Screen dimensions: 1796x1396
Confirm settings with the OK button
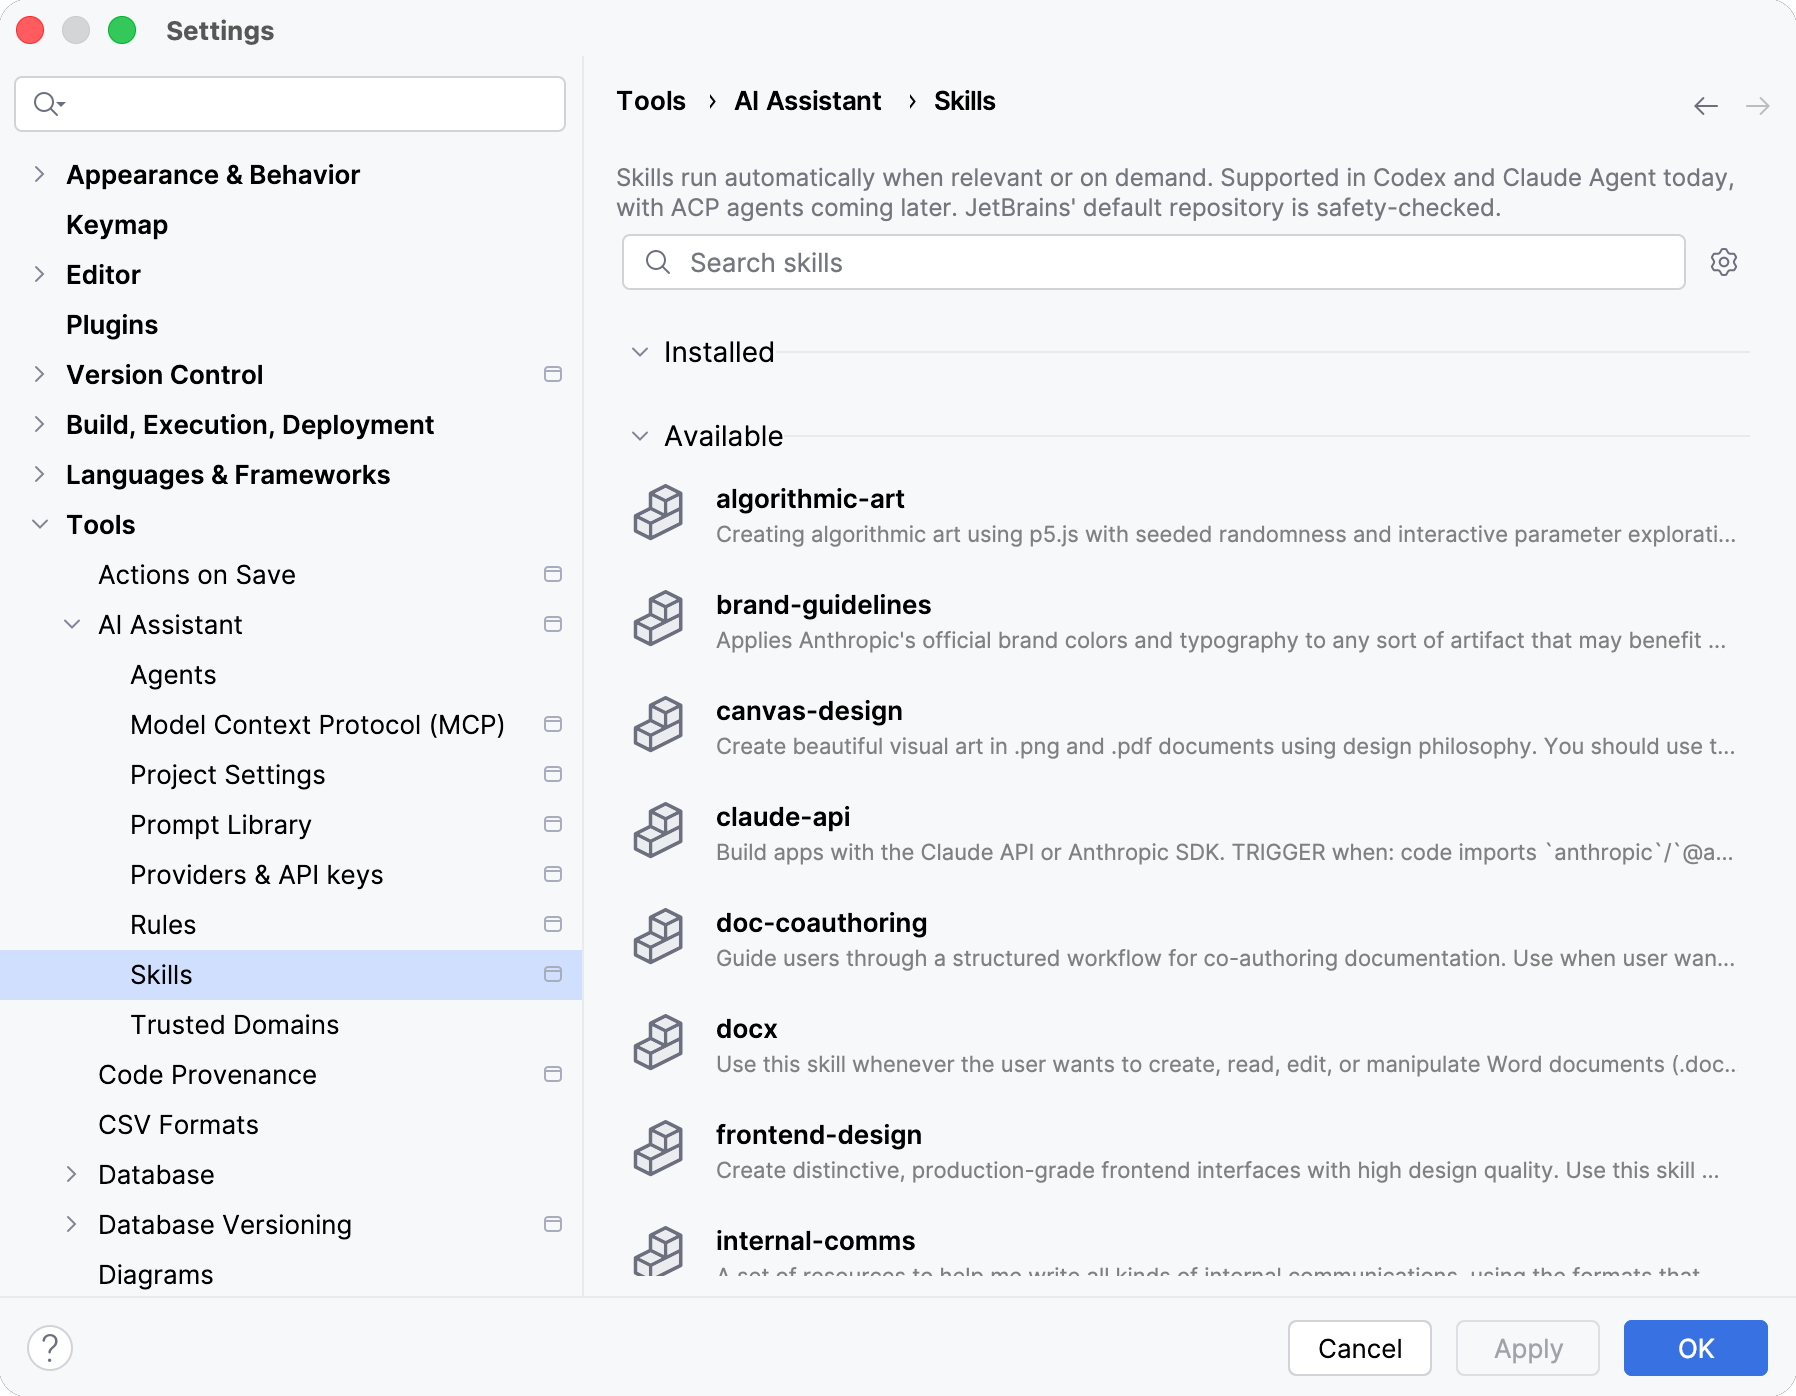(1695, 1348)
